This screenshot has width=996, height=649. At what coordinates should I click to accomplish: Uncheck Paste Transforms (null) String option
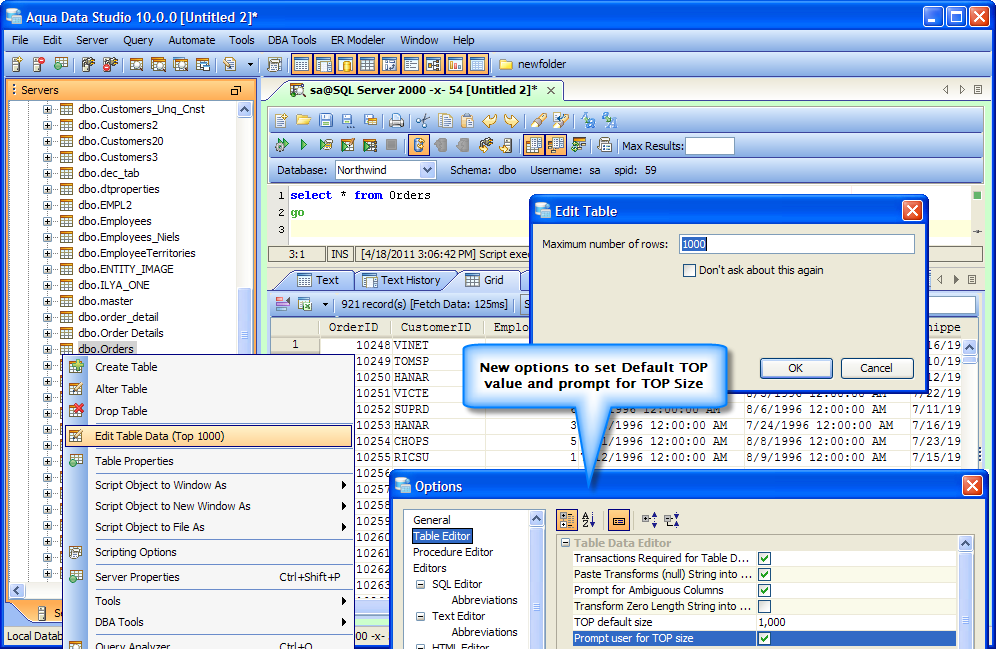(765, 575)
